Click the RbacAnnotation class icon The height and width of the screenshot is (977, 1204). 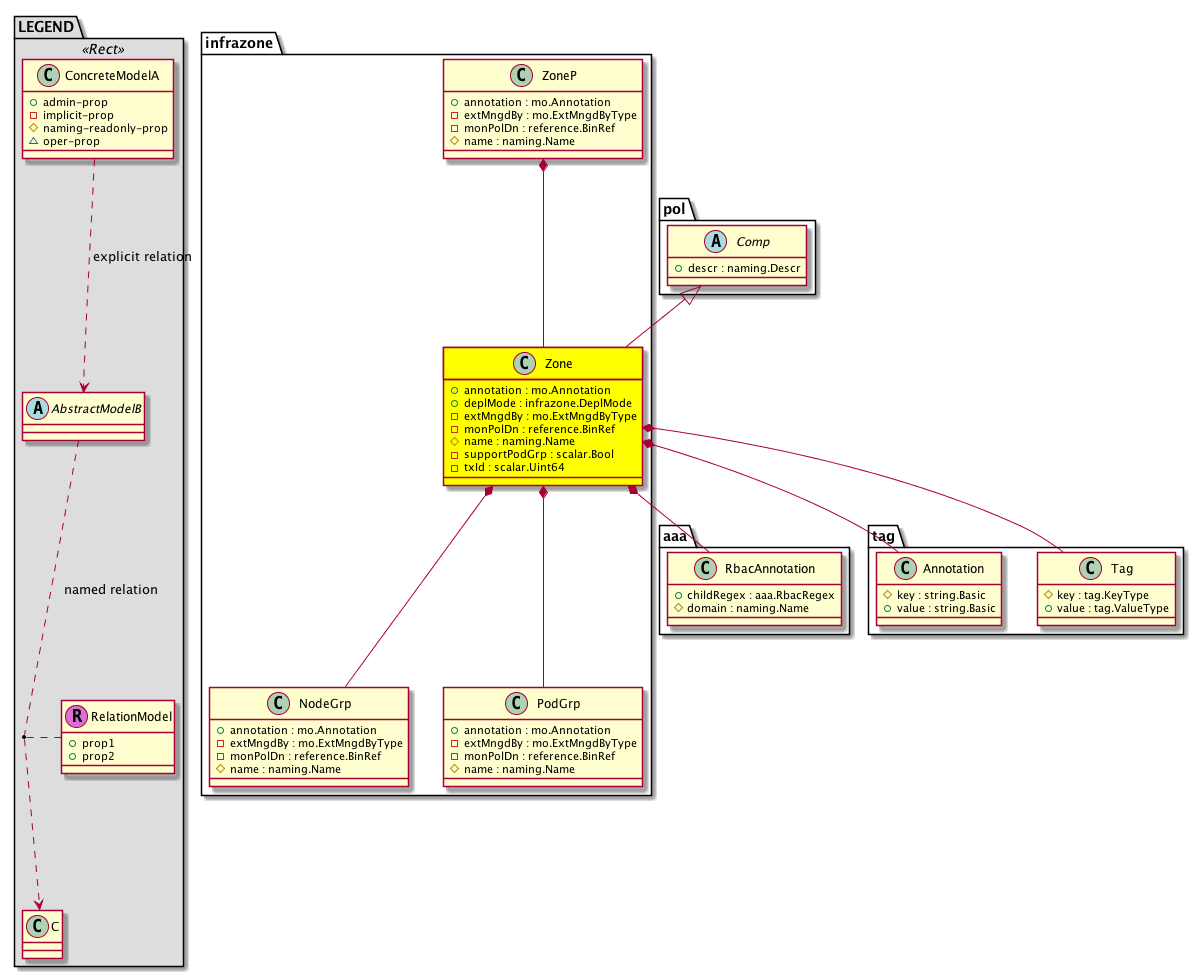click(707, 568)
